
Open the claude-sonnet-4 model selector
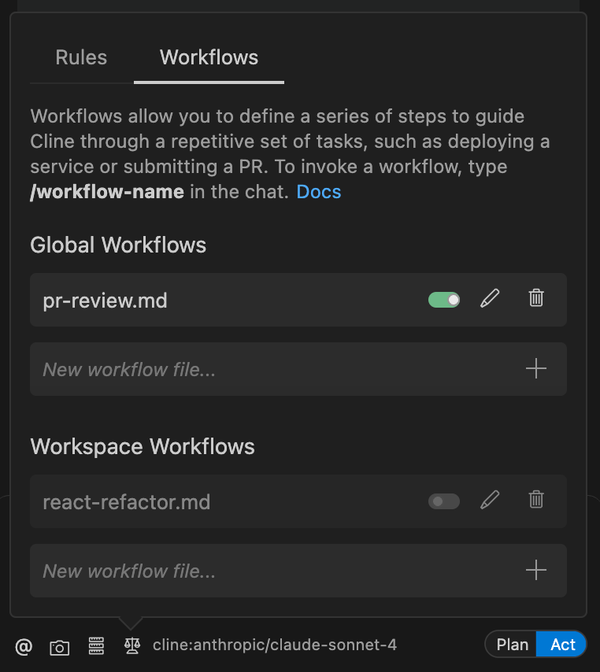point(274,646)
